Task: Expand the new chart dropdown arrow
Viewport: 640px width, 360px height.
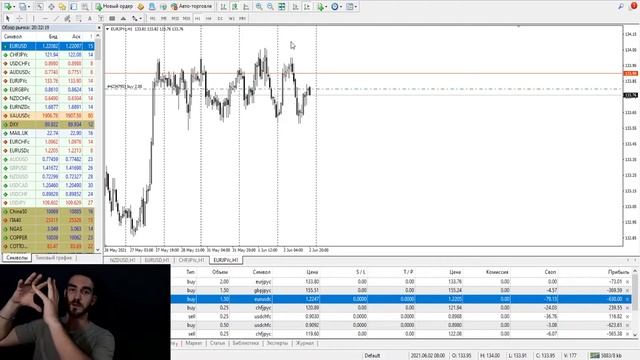Action: (14, 7)
